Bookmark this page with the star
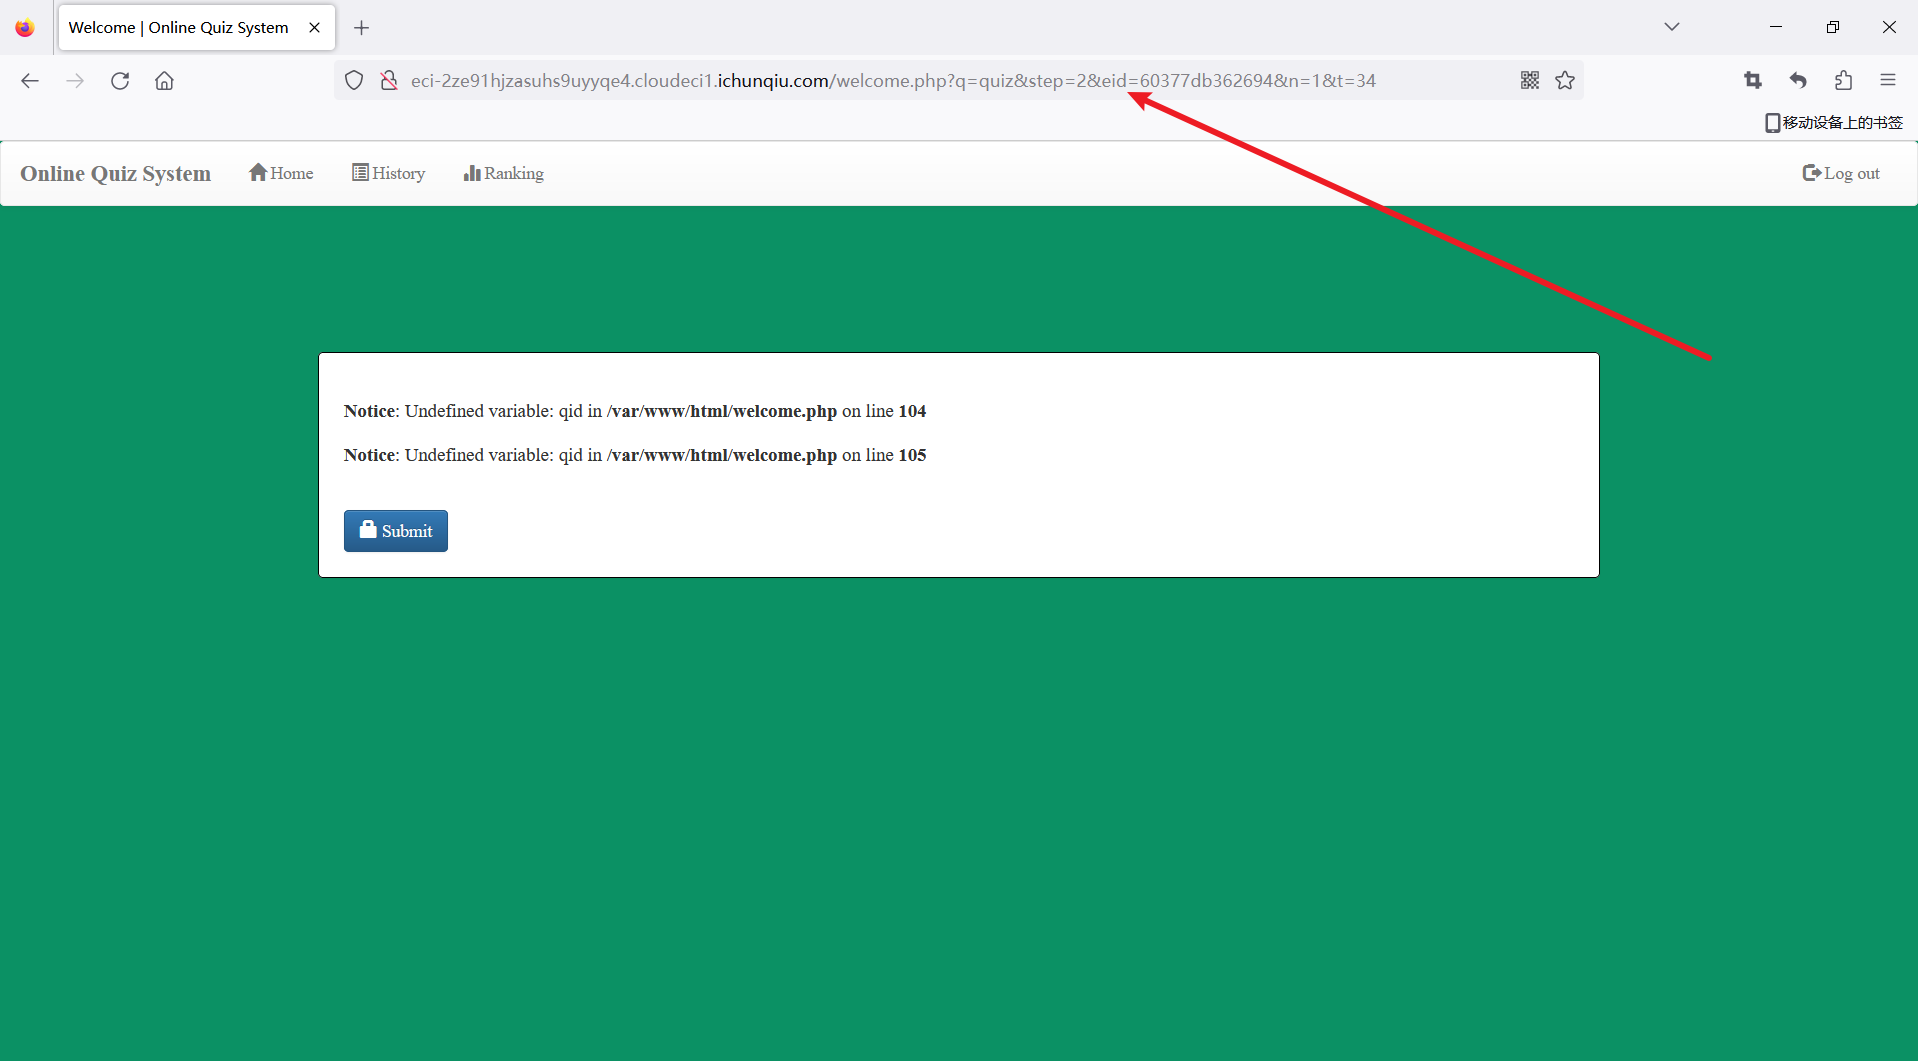Viewport: 1918px width, 1061px height. 1565,81
